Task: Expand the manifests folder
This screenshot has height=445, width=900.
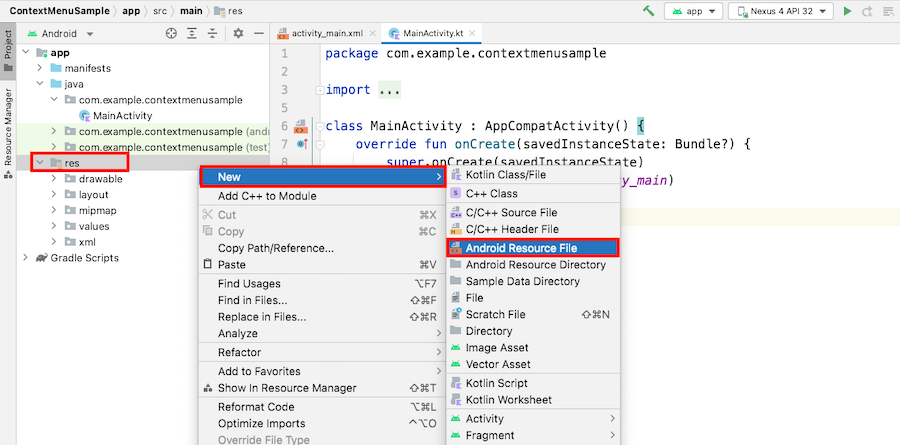Action: click(40, 68)
